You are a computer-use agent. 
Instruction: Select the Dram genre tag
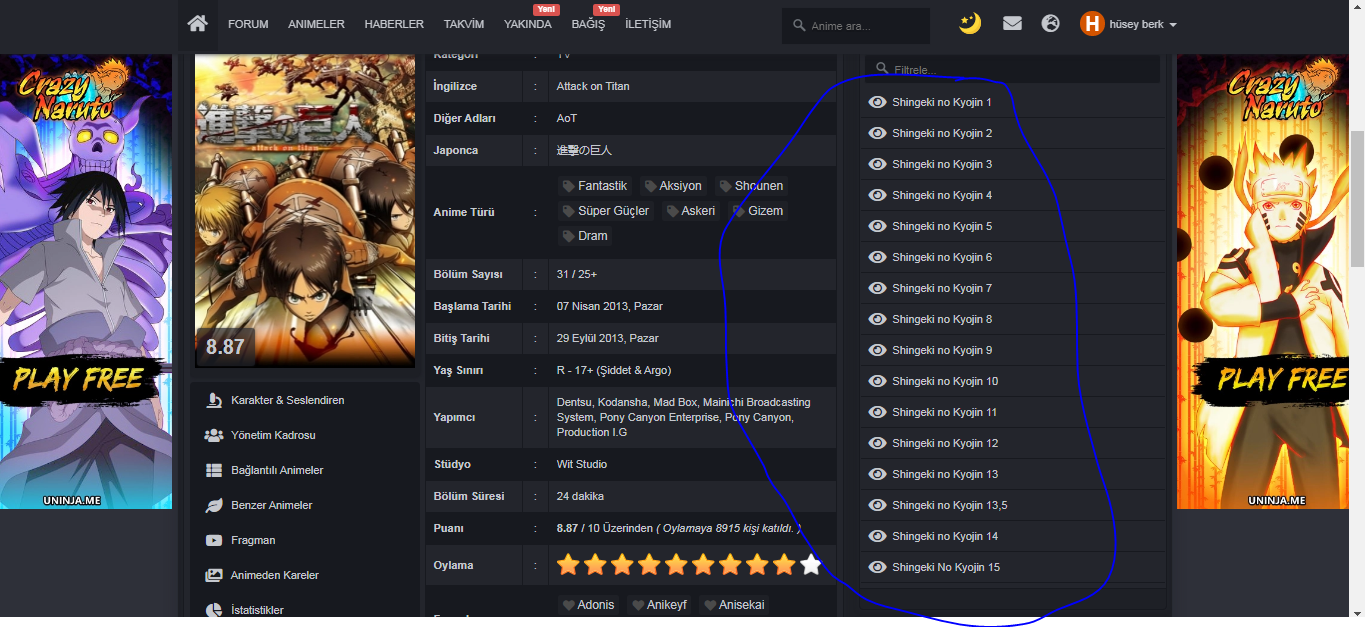click(585, 236)
